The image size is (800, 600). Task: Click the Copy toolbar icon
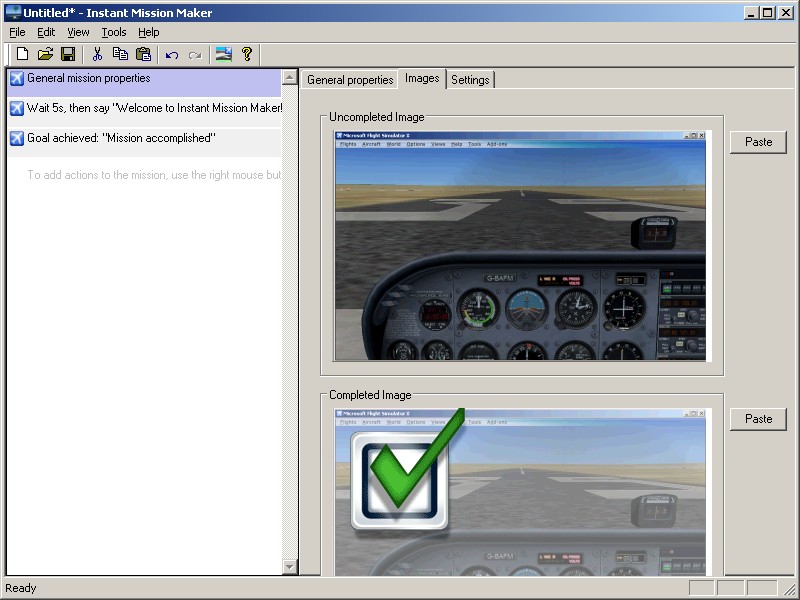pyautogui.click(x=120, y=54)
